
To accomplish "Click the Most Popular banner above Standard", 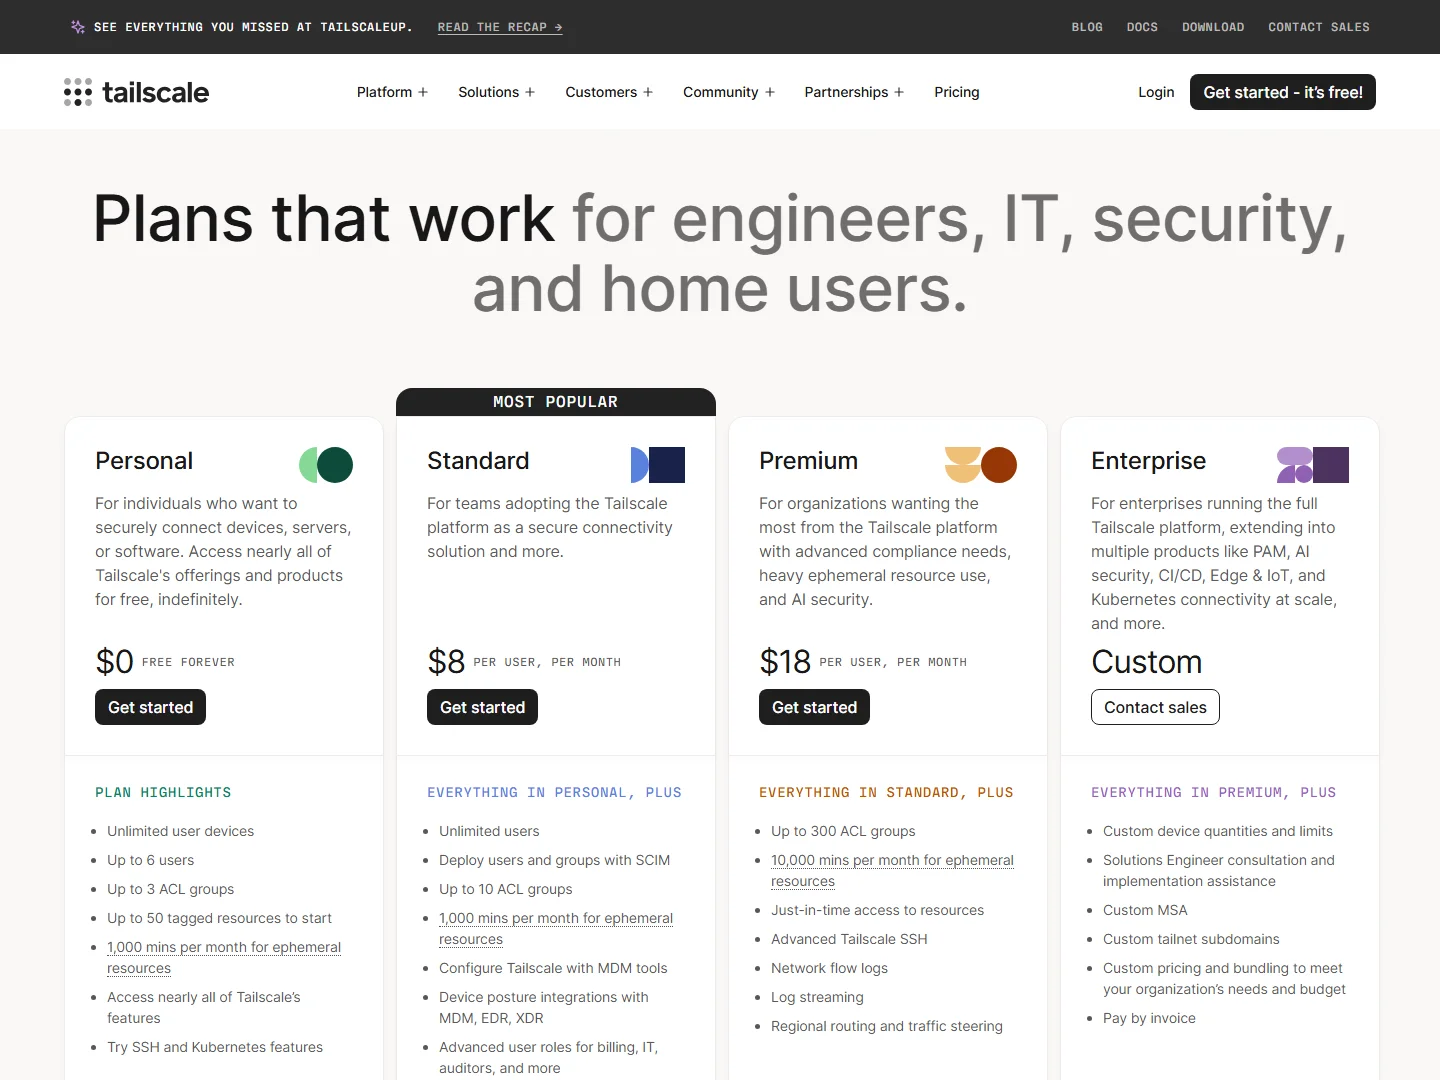I will [x=556, y=402].
